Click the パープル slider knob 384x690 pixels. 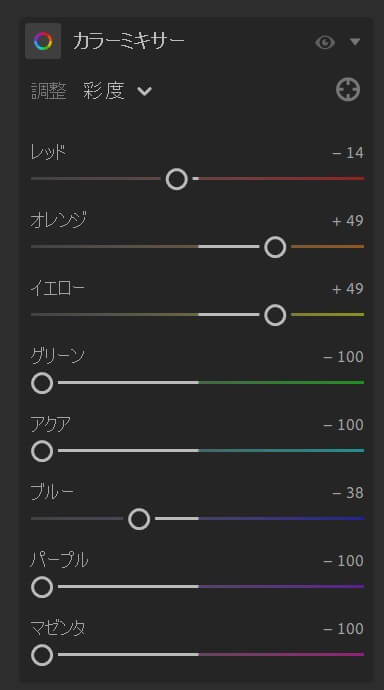pyautogui.click(x=42, y=587)
